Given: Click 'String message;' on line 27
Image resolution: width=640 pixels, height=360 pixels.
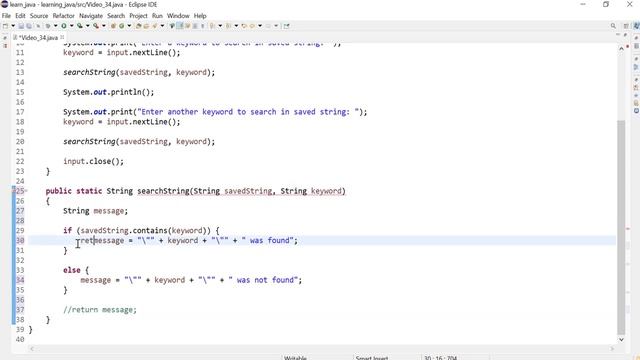Looking at the screenshot, I should (95, 211).
